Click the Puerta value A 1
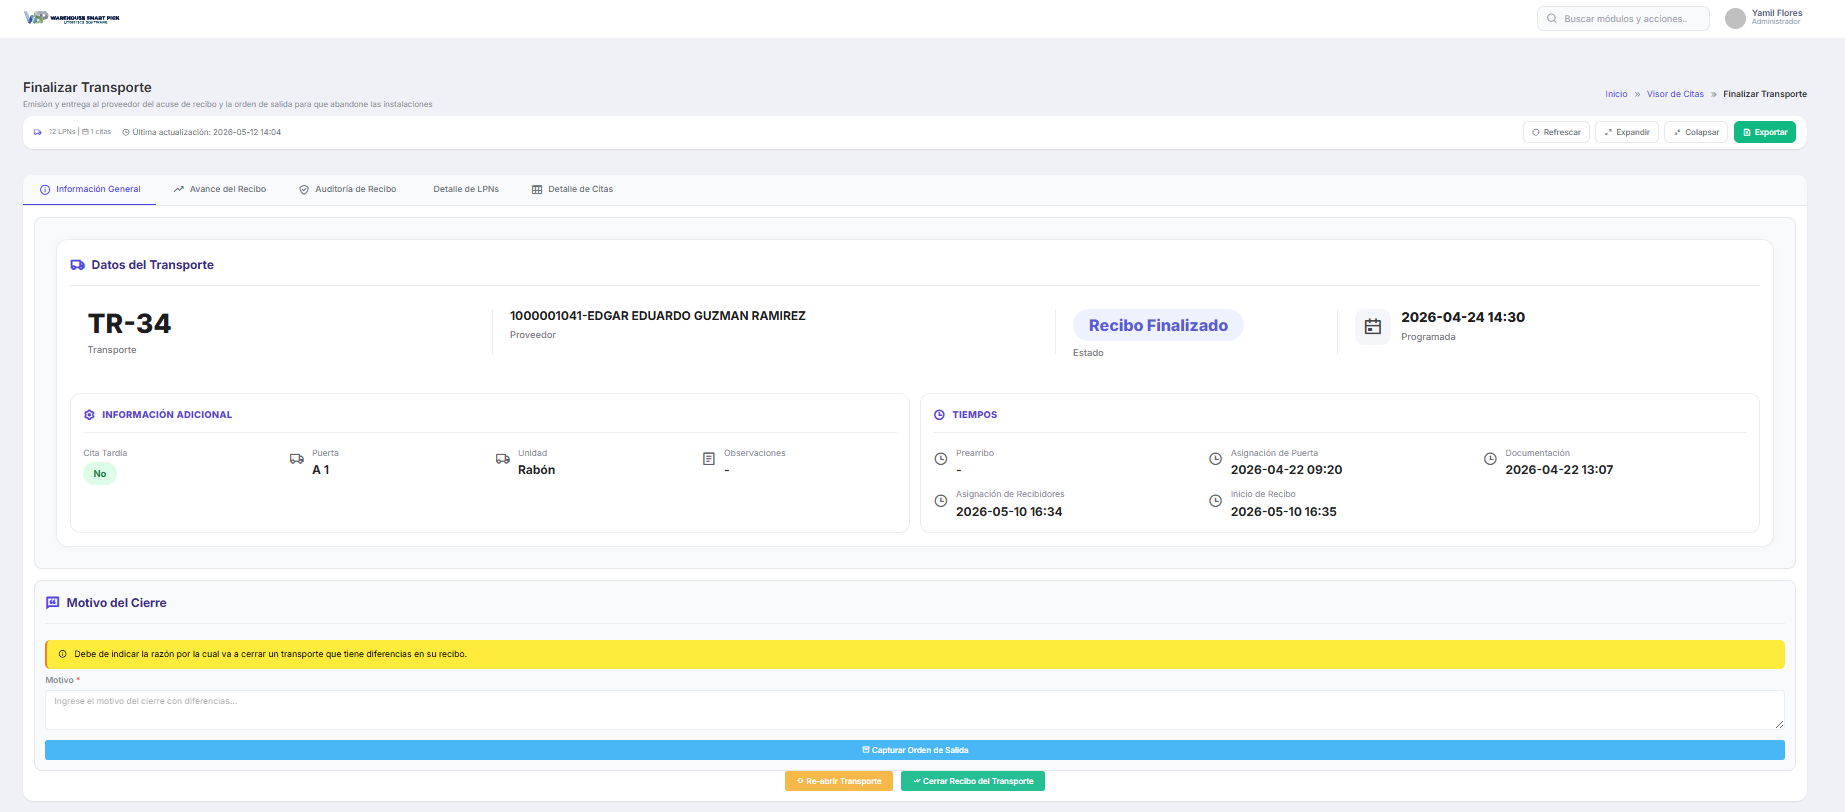The height and width of the screenshot is (812, 1845). click(321, 470)
